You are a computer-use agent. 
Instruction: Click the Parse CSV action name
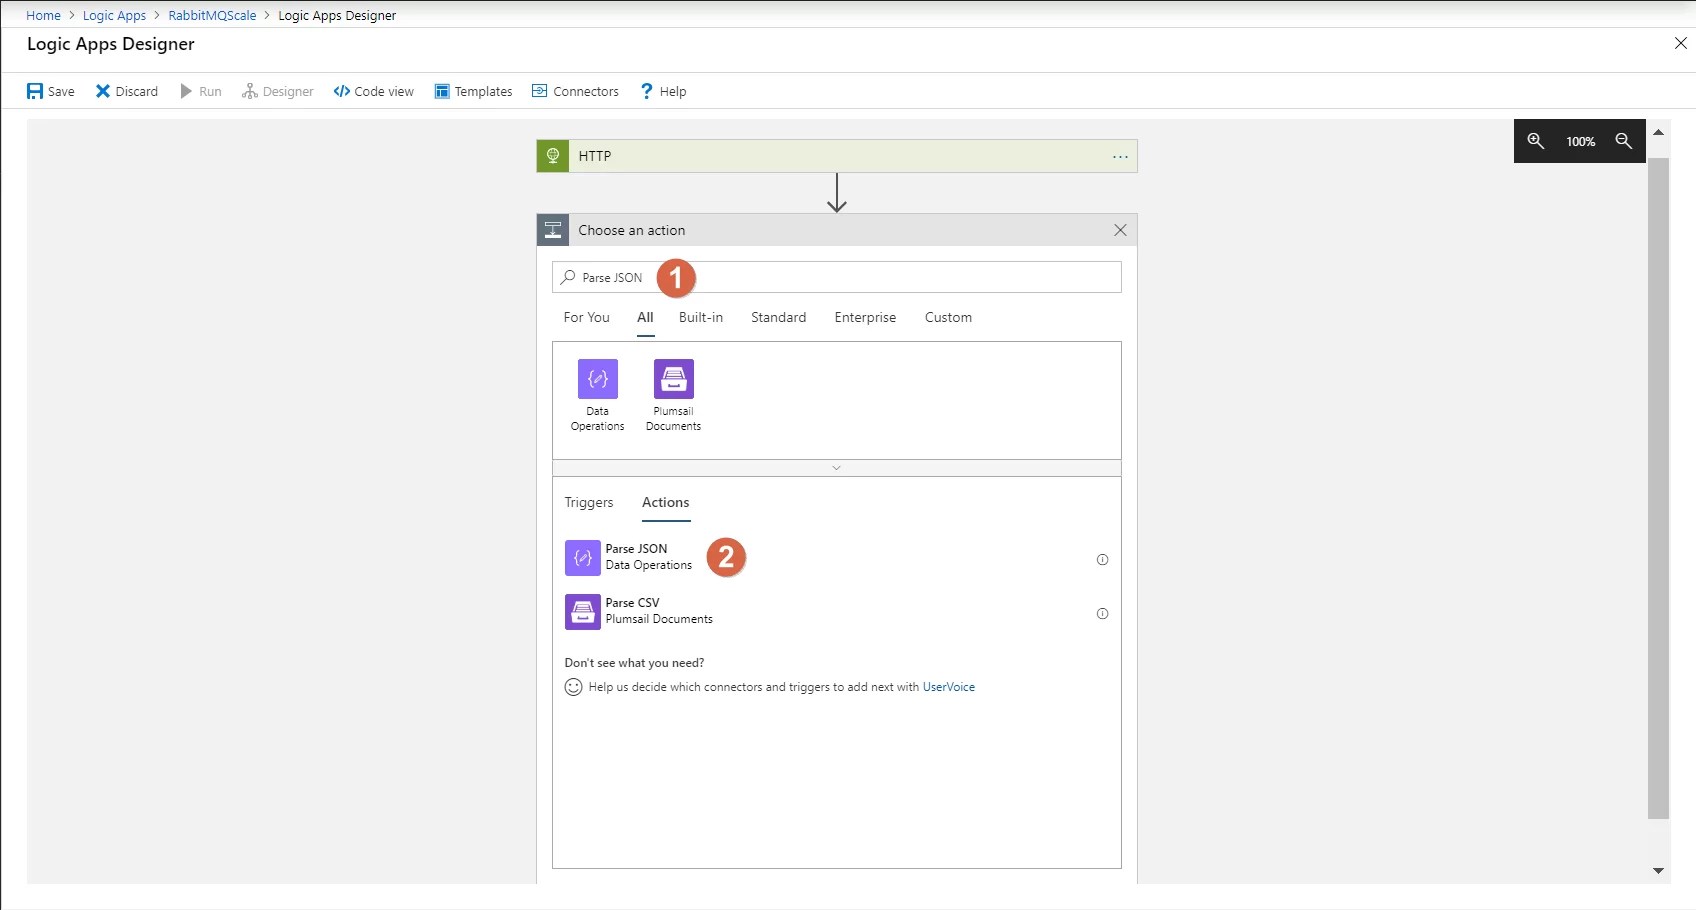632,603
